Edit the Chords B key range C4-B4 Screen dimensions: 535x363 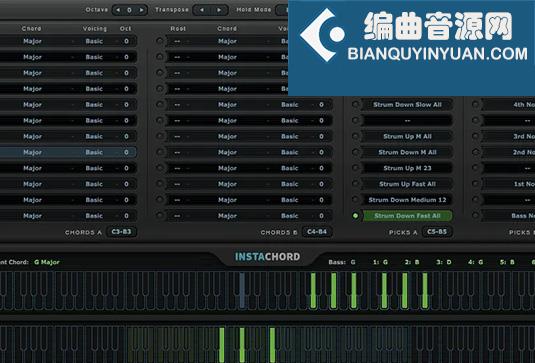317,232
